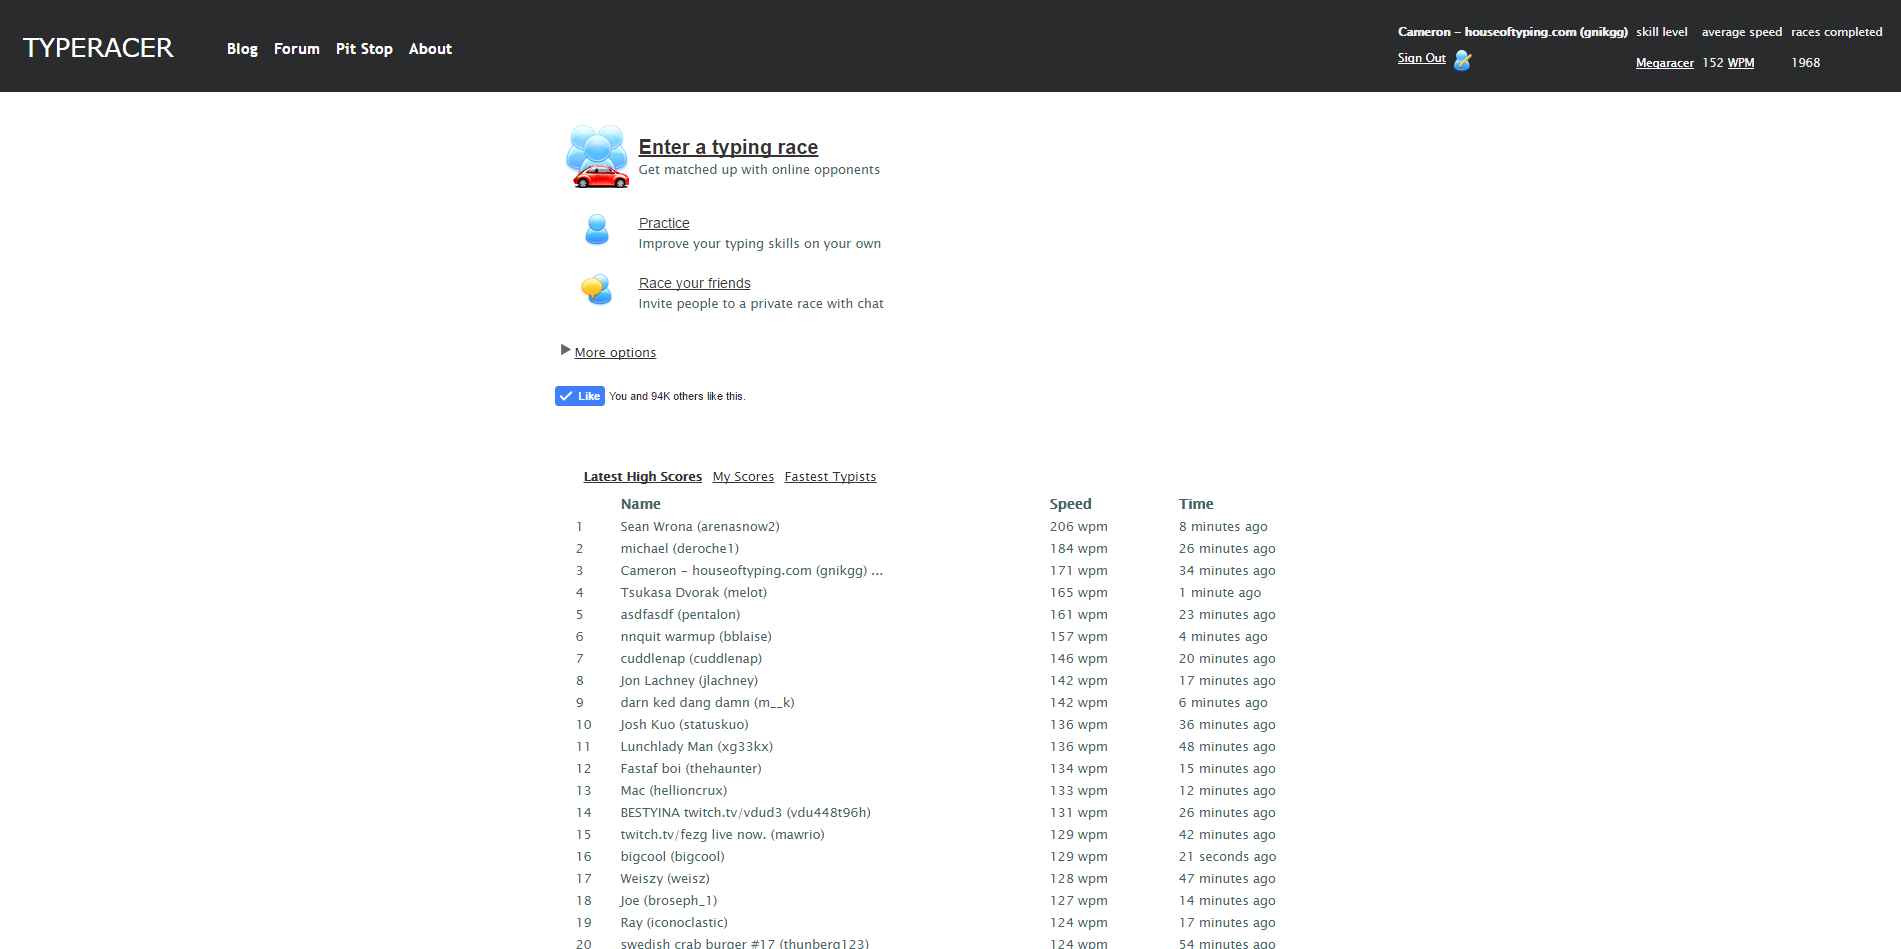Click the chat bubble friends icon
This screenshot has width=1901, height=949.
(596, 289)
